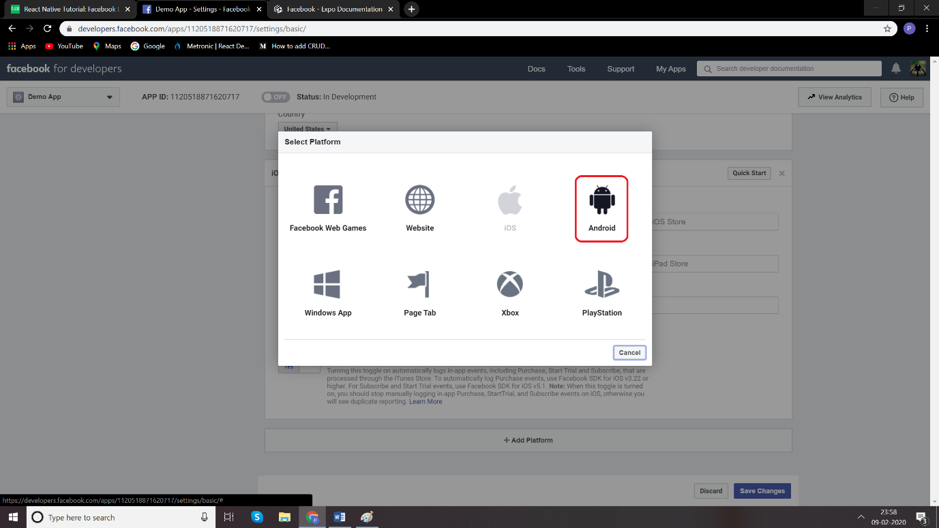Pick the Android platform
Viewport: 939px width, 528px height.
point(601,208)
